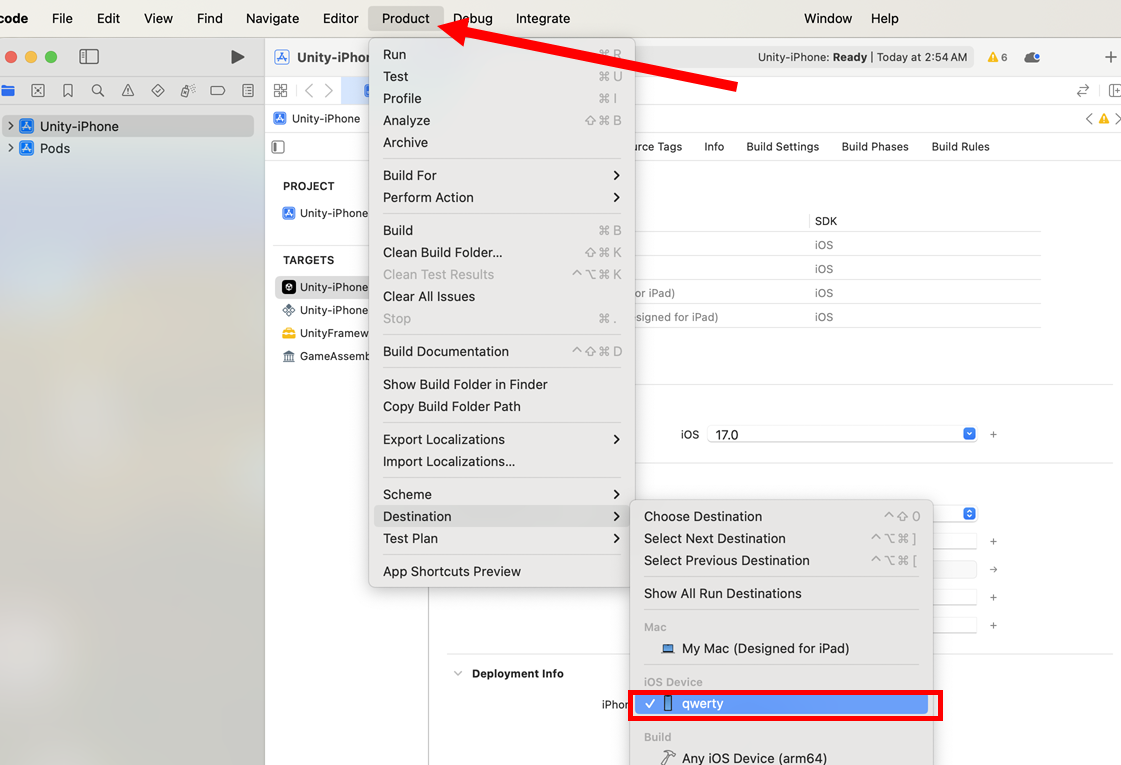The height and width of the screenshot is (765, 1121).
Task: Choose Archive from Product menu
Action: 500,142
